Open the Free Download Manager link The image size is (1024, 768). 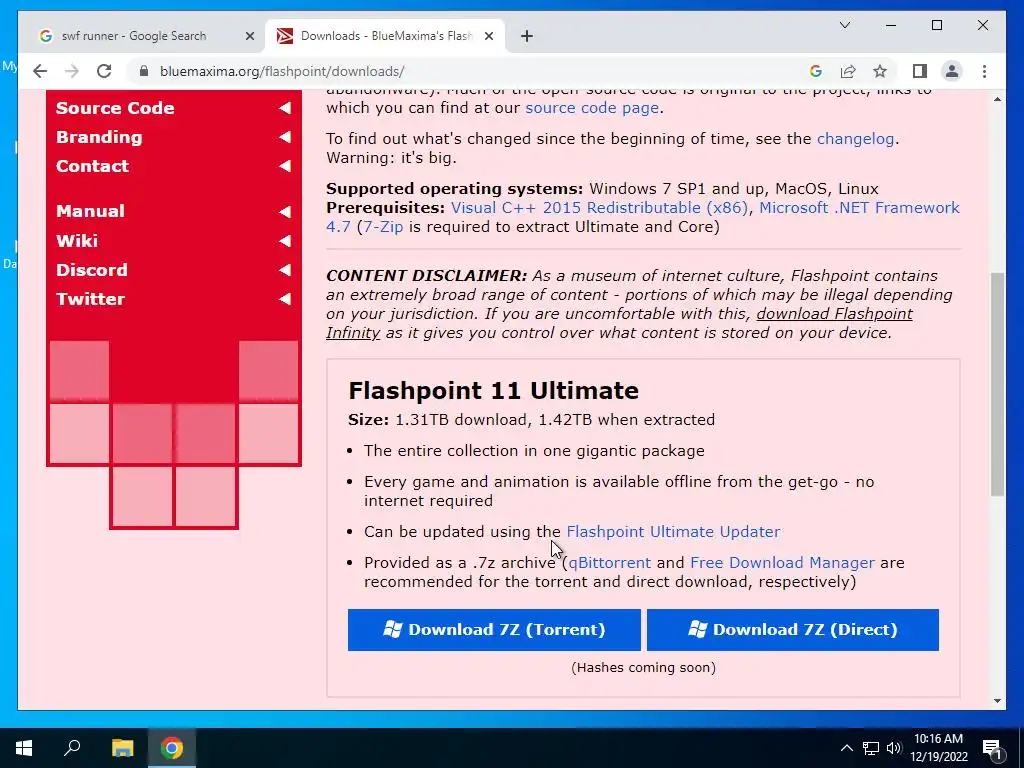782,563
